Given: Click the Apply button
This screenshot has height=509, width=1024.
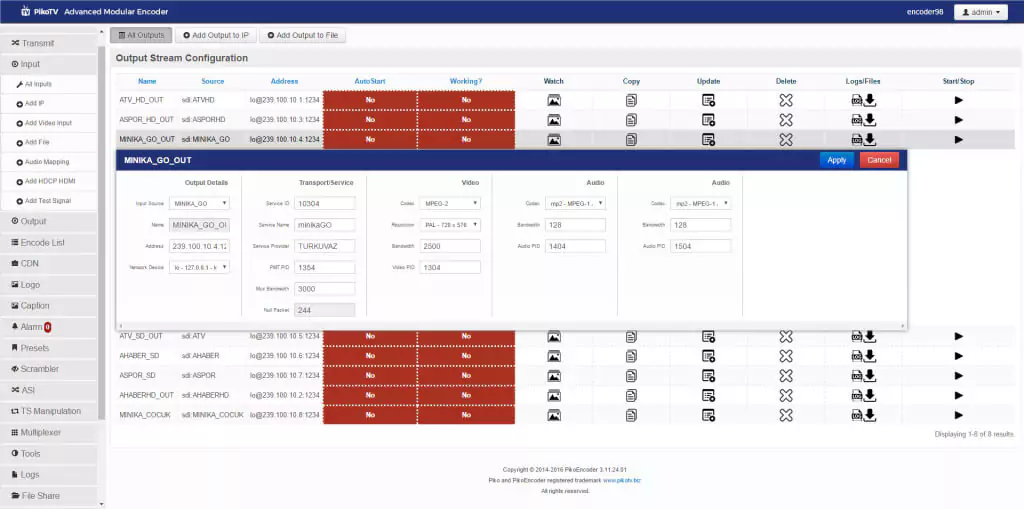Looking at the screenshot, I should pos(837,160).
